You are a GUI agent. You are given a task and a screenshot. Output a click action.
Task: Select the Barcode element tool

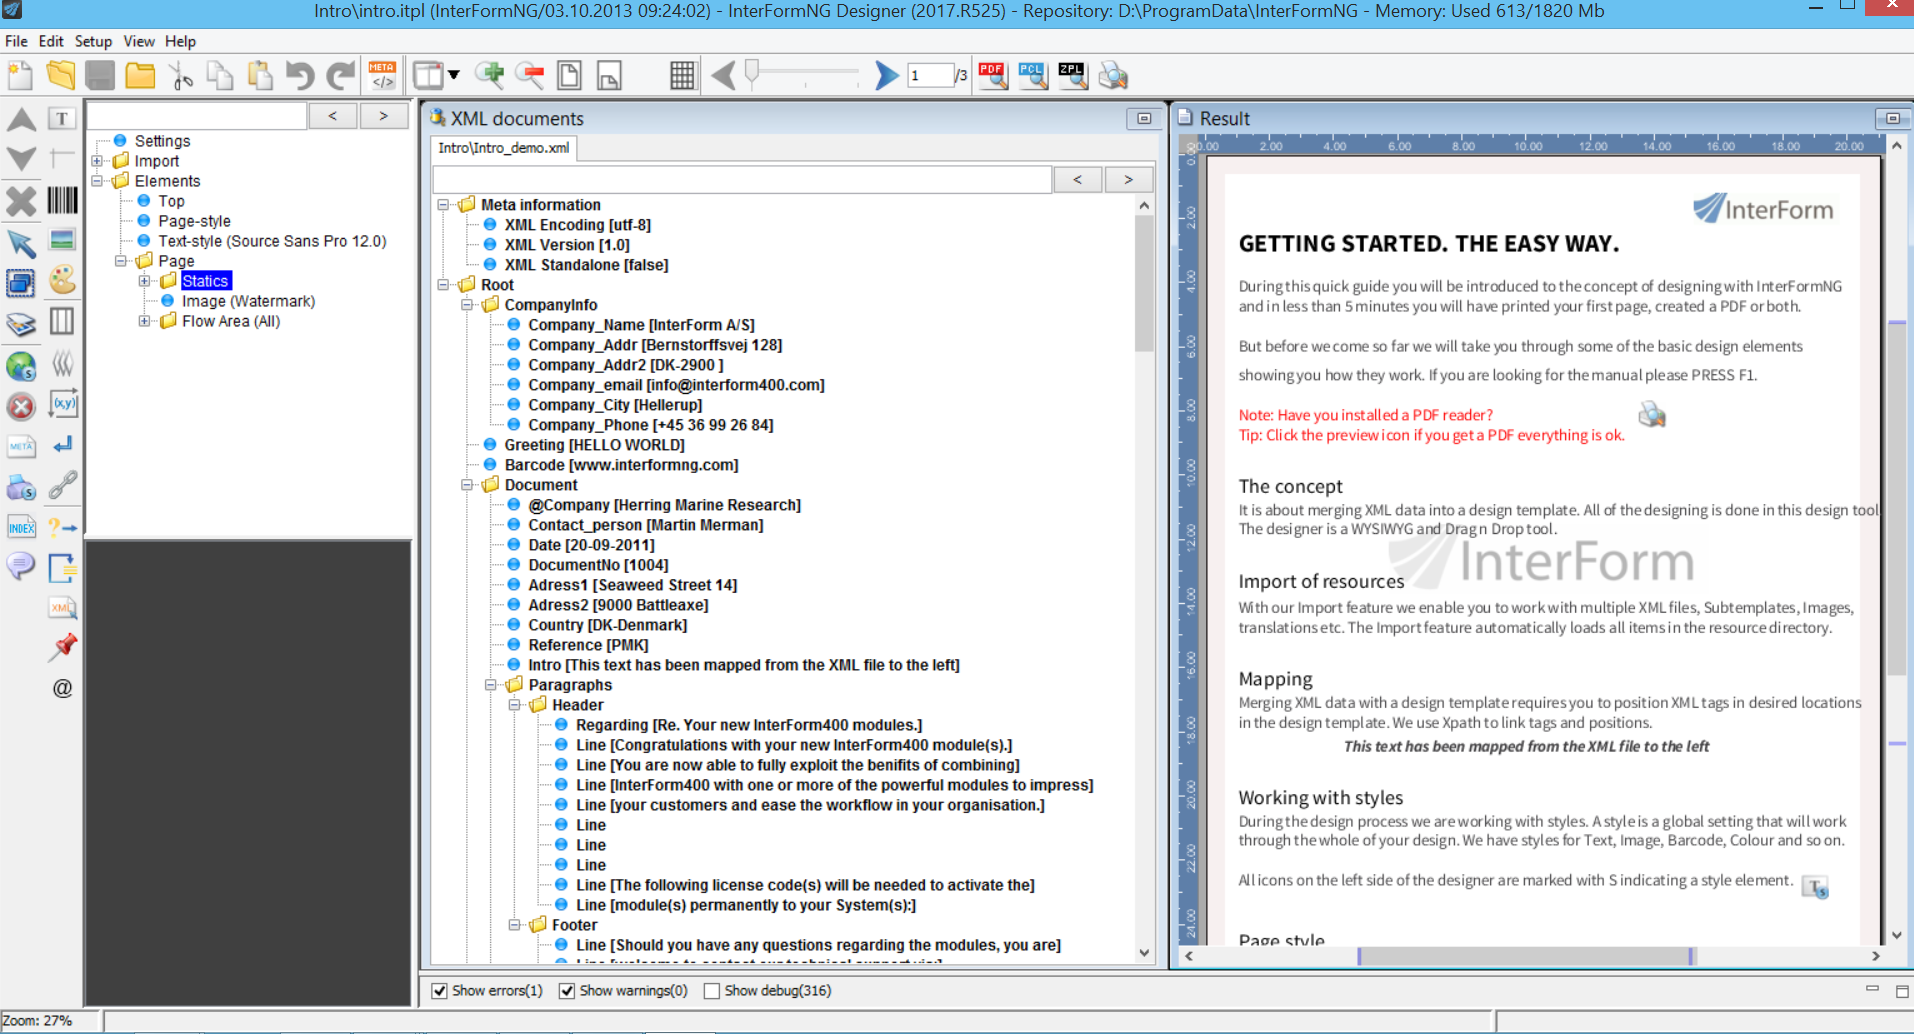62,200
